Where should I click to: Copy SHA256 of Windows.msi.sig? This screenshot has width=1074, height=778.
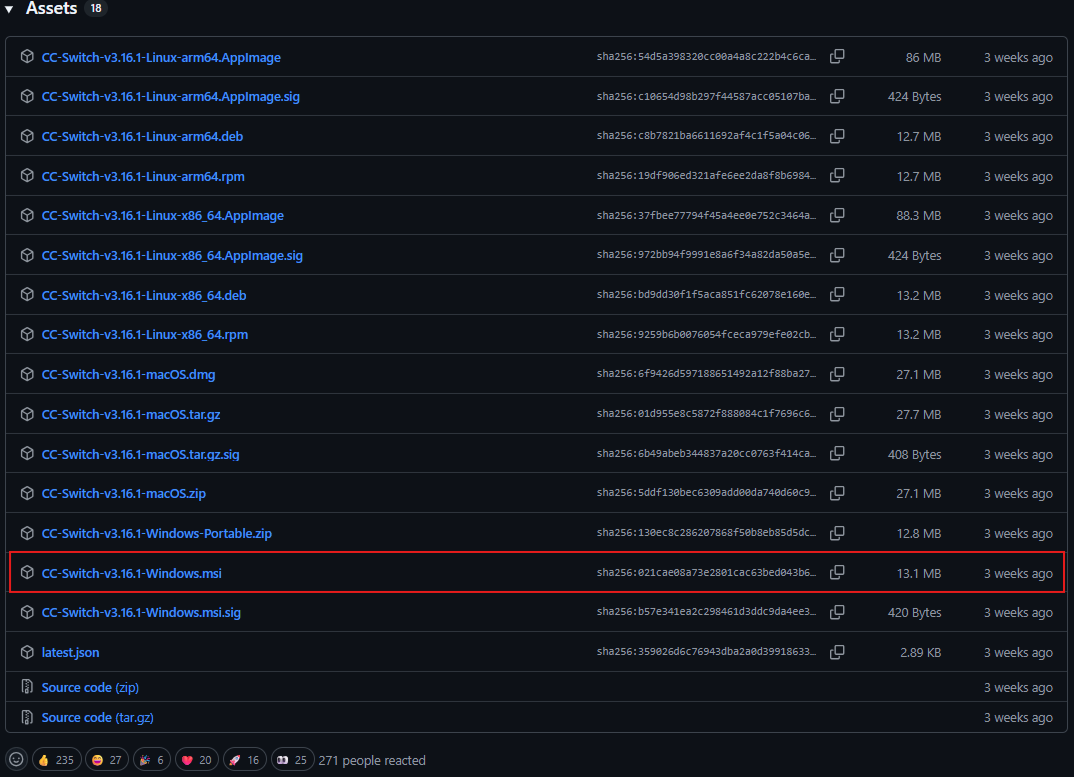point(837,612)
